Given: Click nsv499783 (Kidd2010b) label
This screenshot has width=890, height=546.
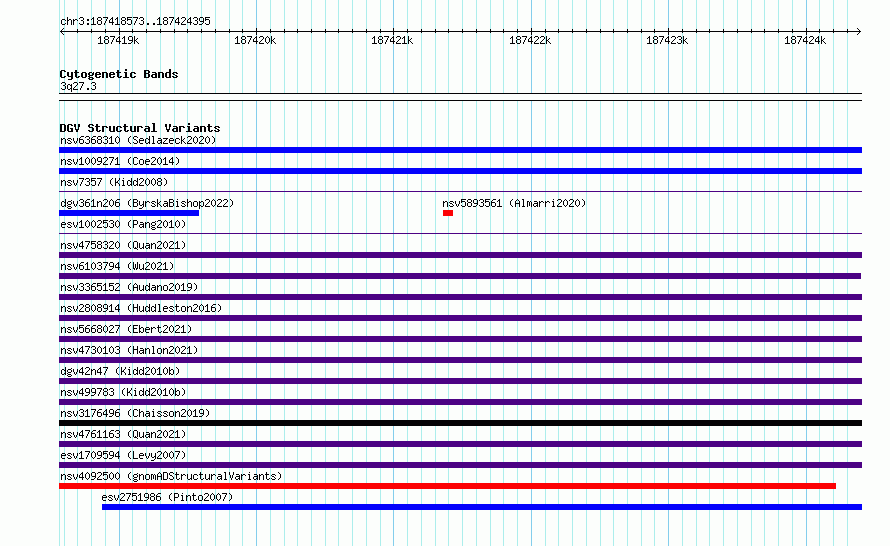Looking at the screenshot, I should pyautogui.click(x=123, y=392).
